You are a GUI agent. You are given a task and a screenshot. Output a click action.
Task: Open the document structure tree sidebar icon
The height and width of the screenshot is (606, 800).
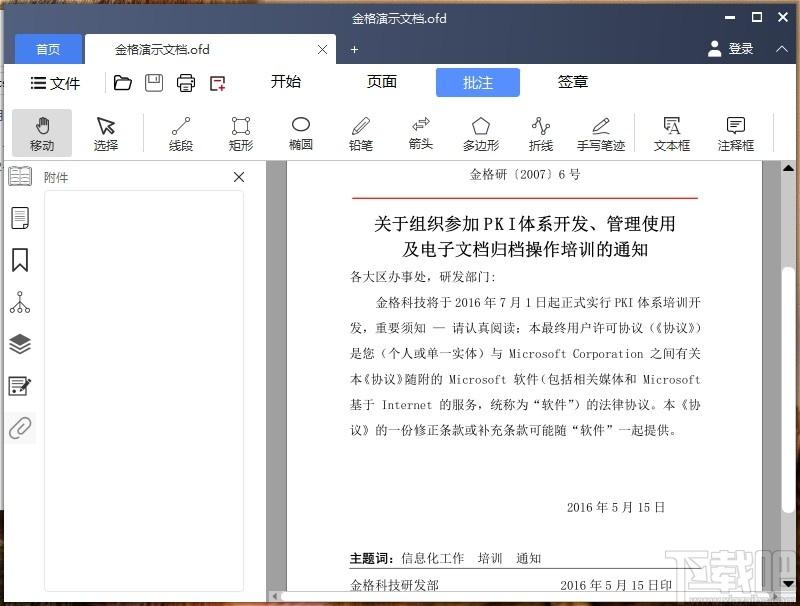pyautogui.click(x=20, y=302)
